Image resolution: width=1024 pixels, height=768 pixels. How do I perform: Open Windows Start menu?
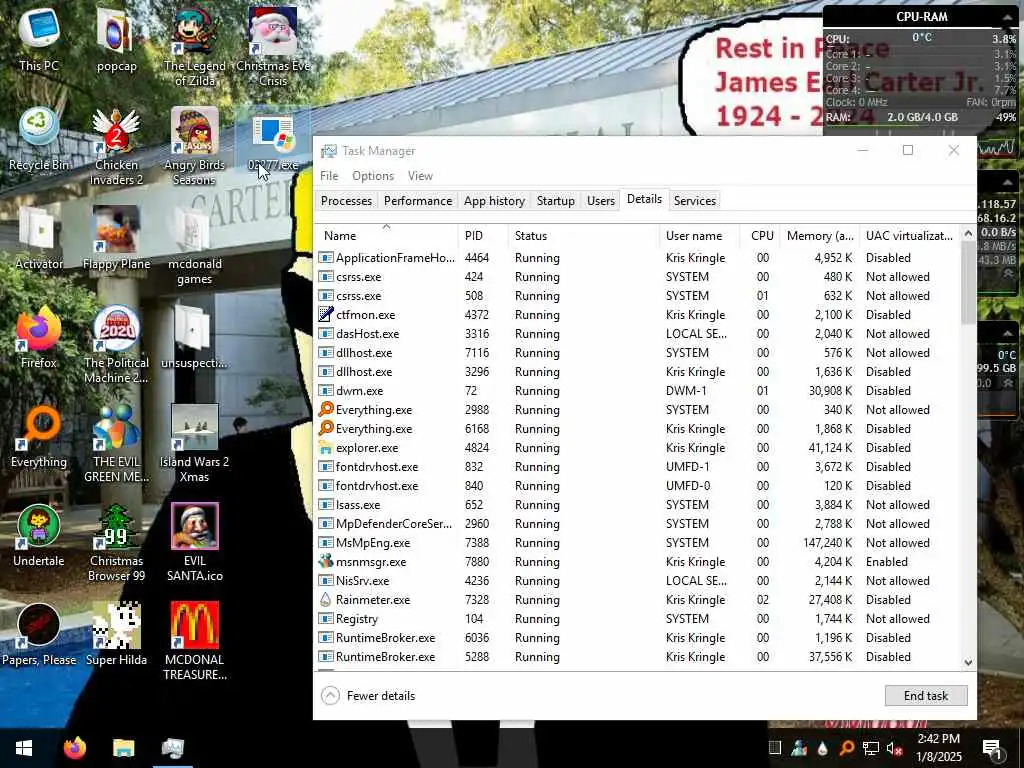point(24,748)
